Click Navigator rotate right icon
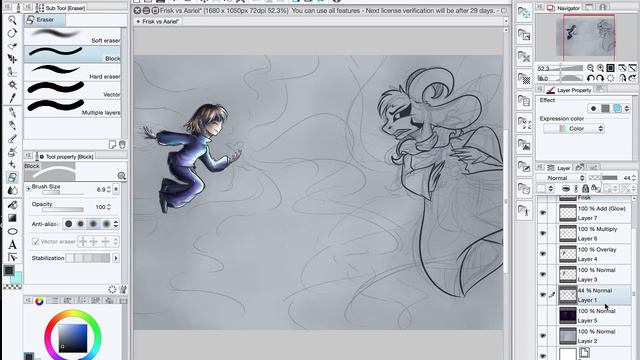 click(600, 78)
